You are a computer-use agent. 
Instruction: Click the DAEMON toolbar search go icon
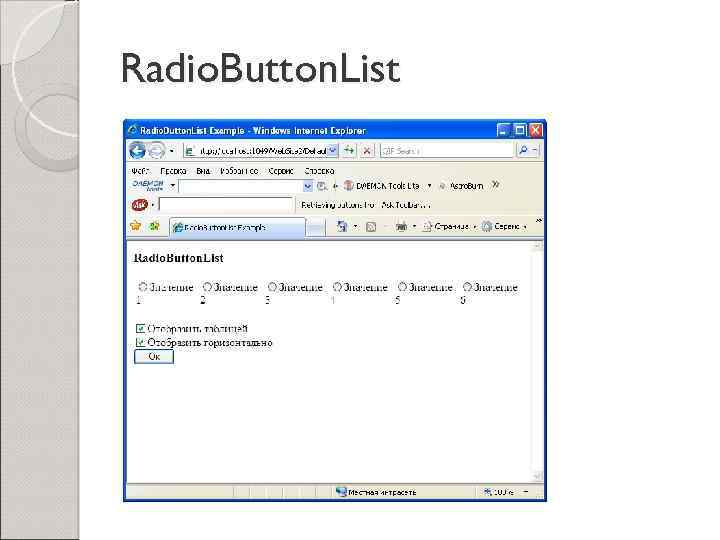pos(322,186)
